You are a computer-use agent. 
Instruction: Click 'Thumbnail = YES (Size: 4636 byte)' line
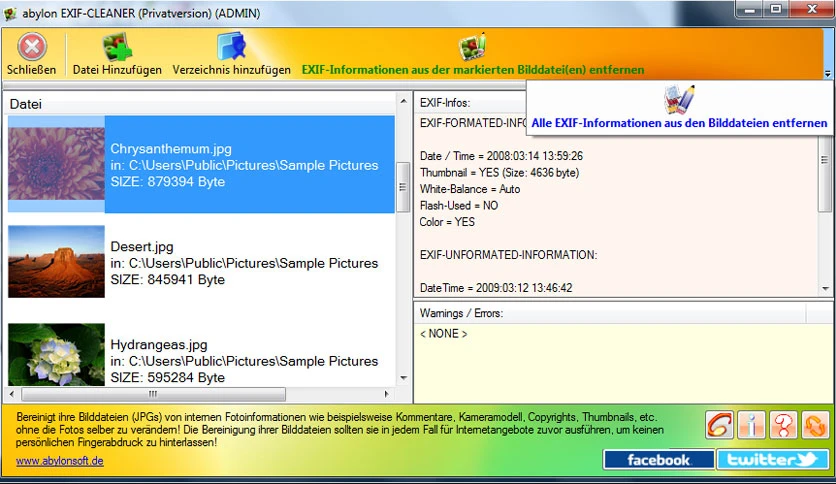point(499,173)
